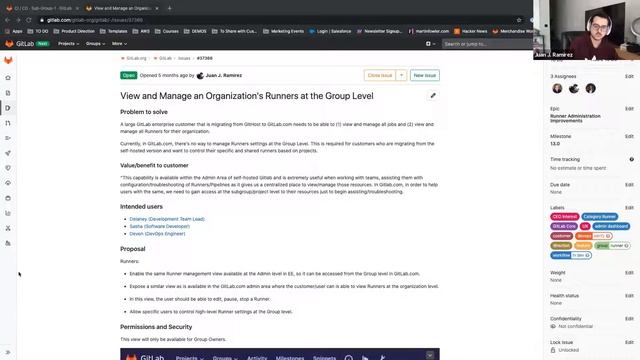640x360 pixels.
Task: Click the Juan J. Ramirez author link
Action: [223, 76]
